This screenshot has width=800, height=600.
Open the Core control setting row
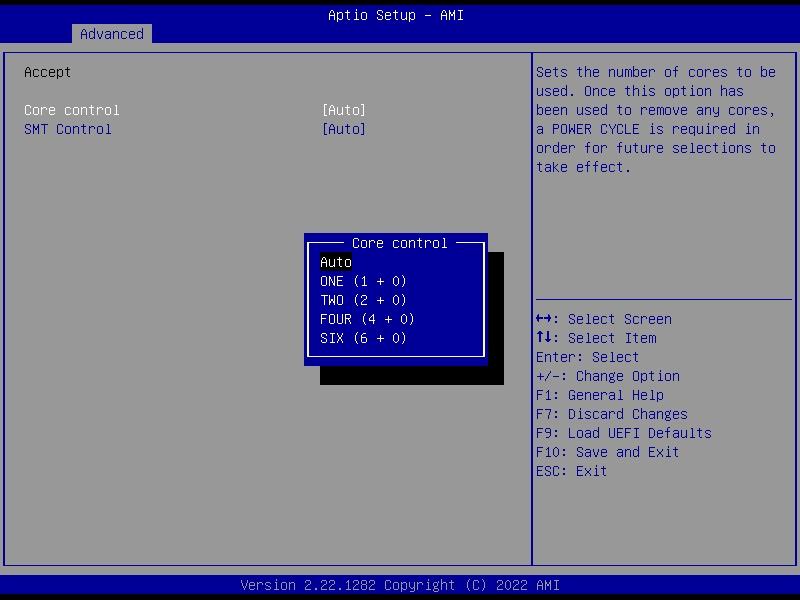click(195, 110)
